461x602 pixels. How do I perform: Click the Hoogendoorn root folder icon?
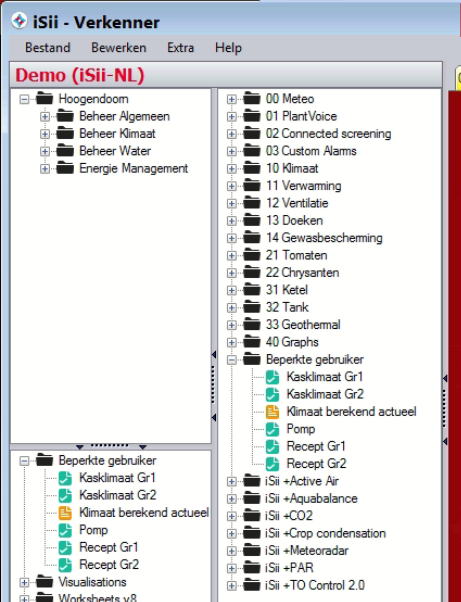pos(45,99)
